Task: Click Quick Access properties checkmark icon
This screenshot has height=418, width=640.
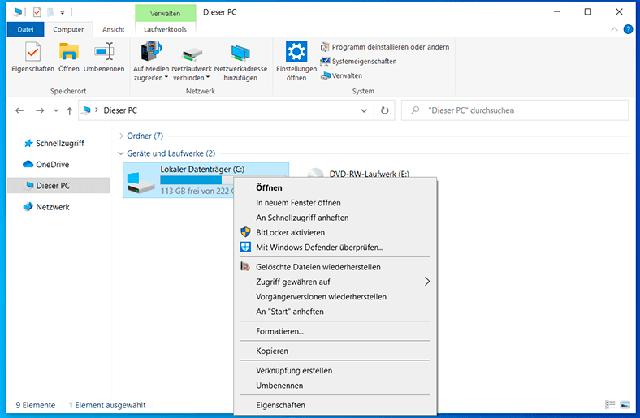Action: pyautogui.click(x=37, y=12)
